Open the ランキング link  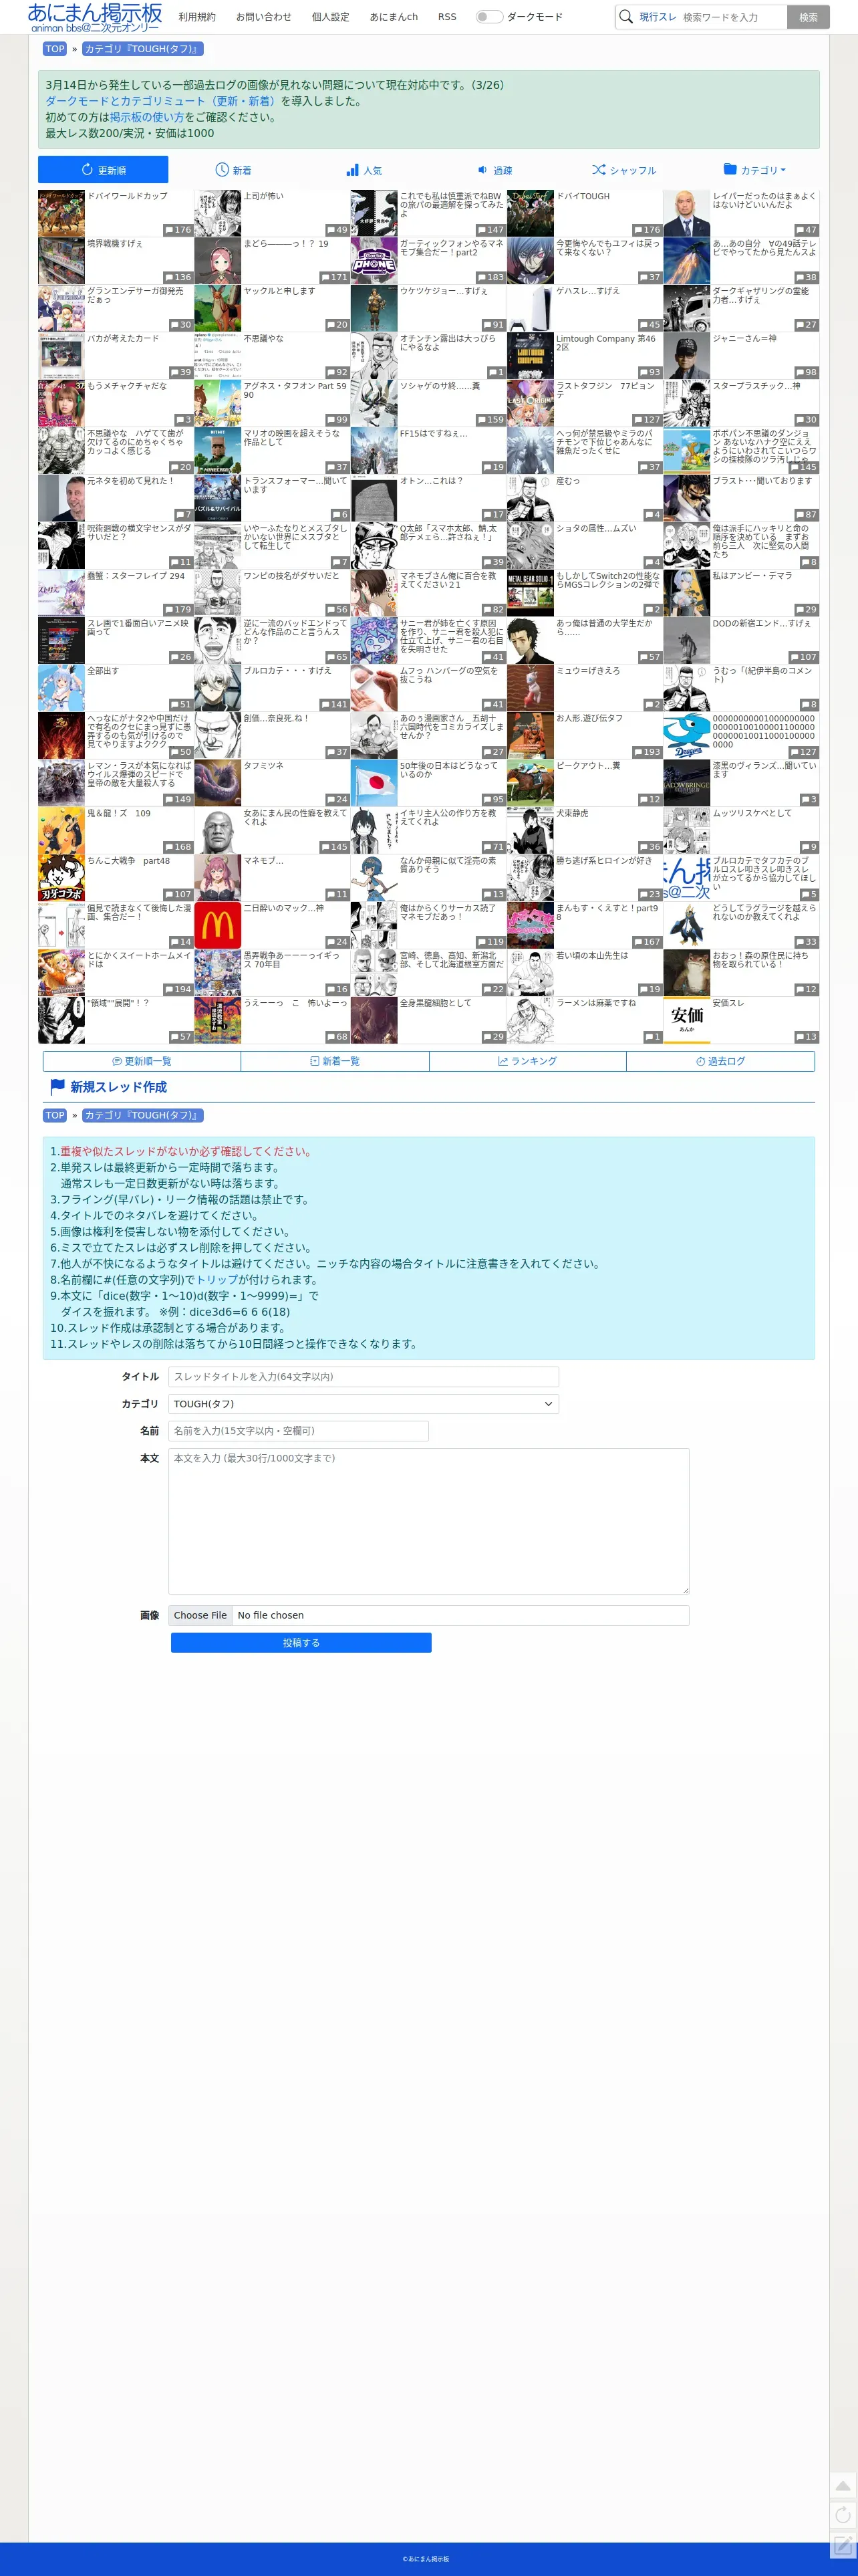coord(527,1061)
